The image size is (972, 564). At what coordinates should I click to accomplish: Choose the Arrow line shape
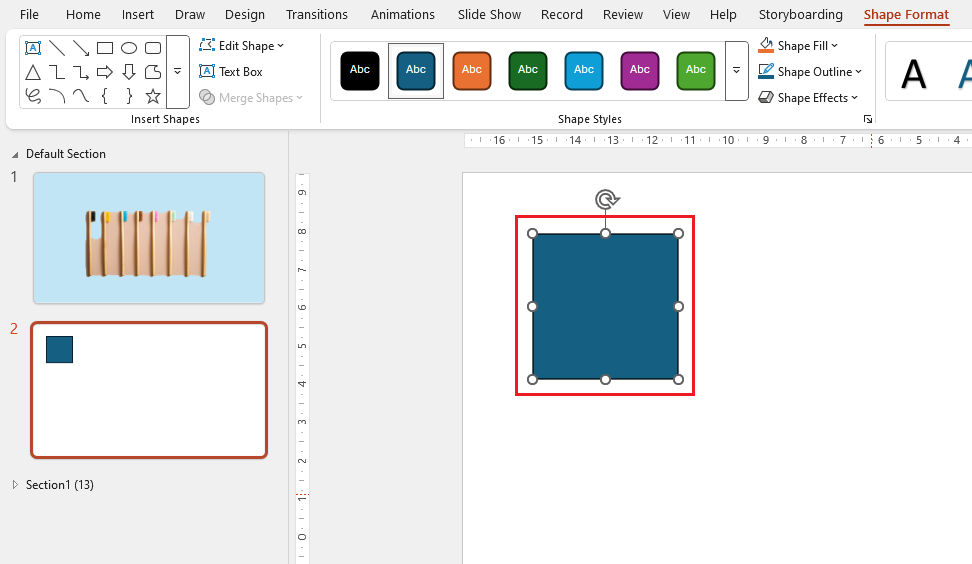[x=81, y=48]
